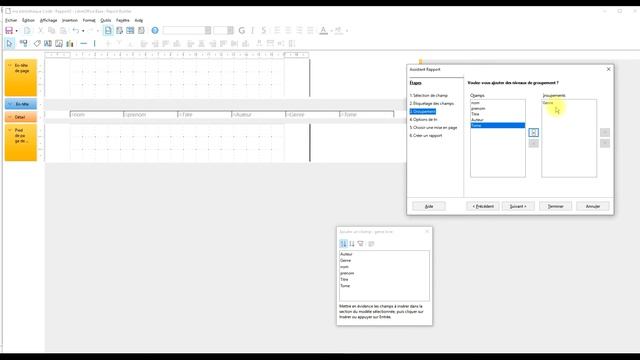The image size is (640, 360).
Task: Click the Label field tool icon
Action: point(37,43)
